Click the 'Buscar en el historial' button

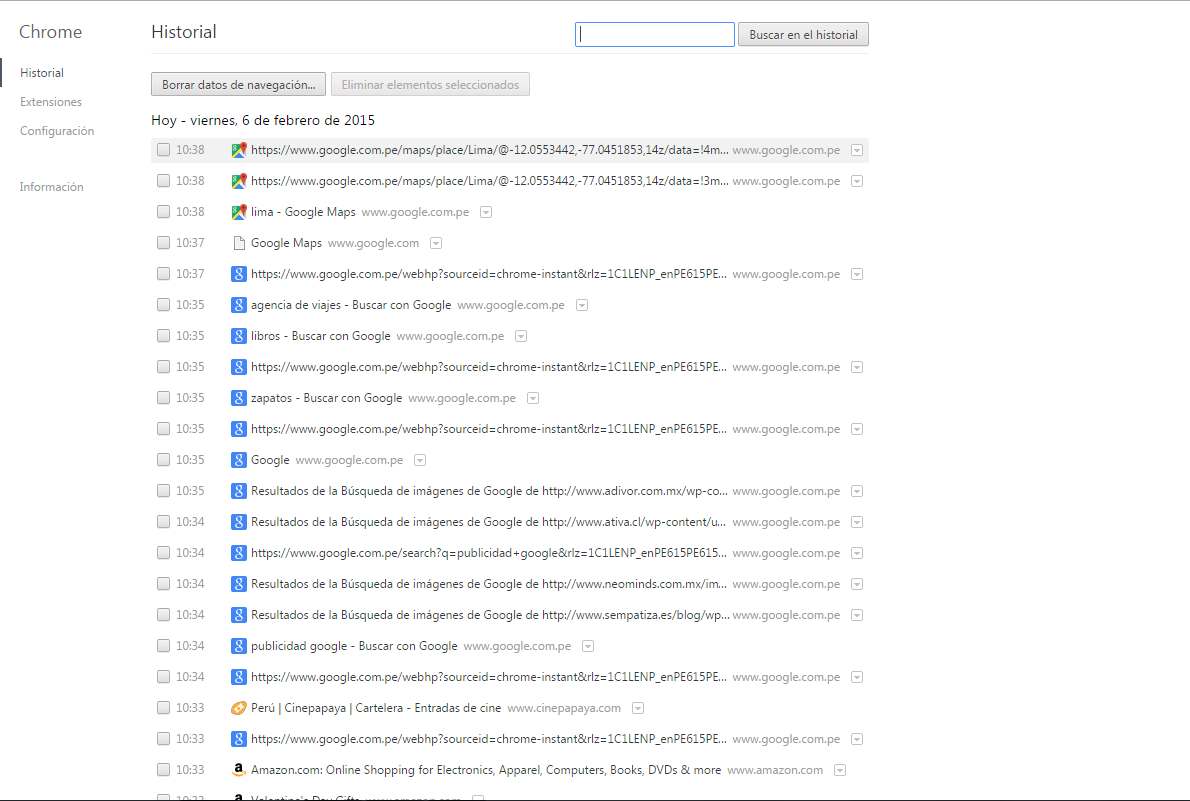pyautogui.click(x=803, y=34)
